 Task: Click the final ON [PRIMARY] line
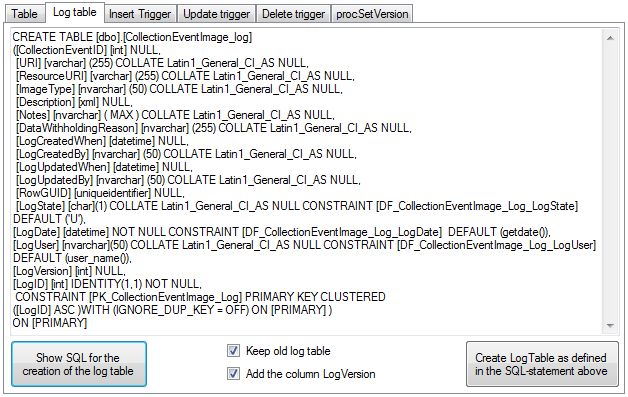[x=50, y=323]
